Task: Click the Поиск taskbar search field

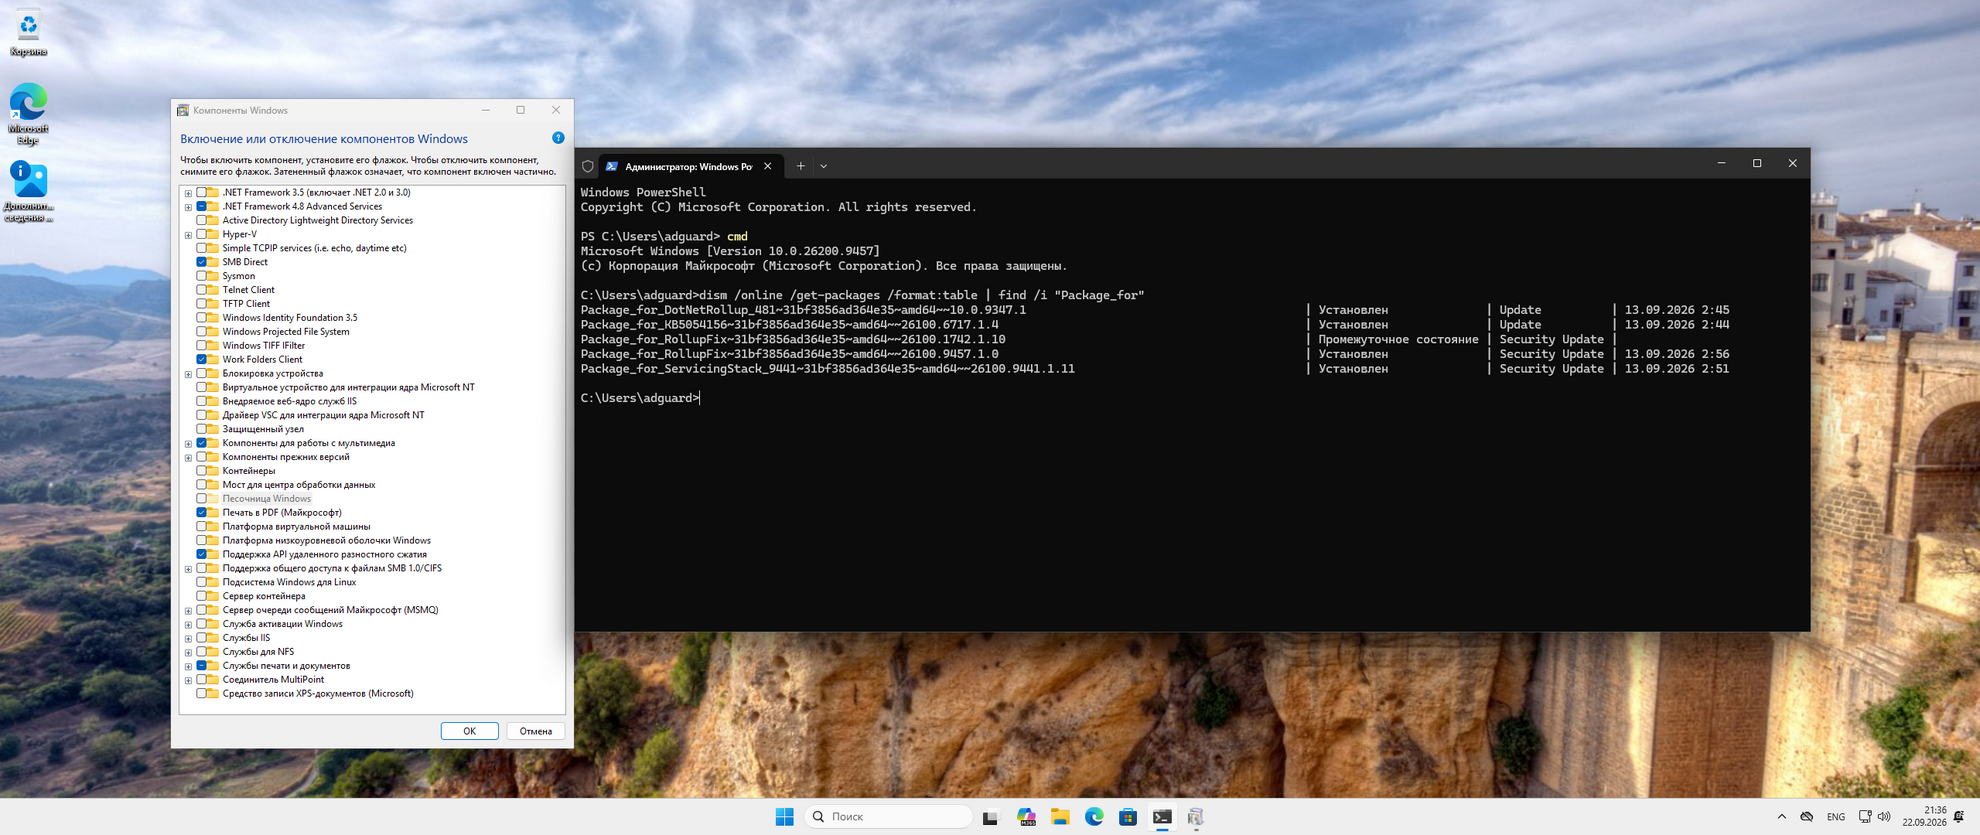Action: tap(888, 817)
